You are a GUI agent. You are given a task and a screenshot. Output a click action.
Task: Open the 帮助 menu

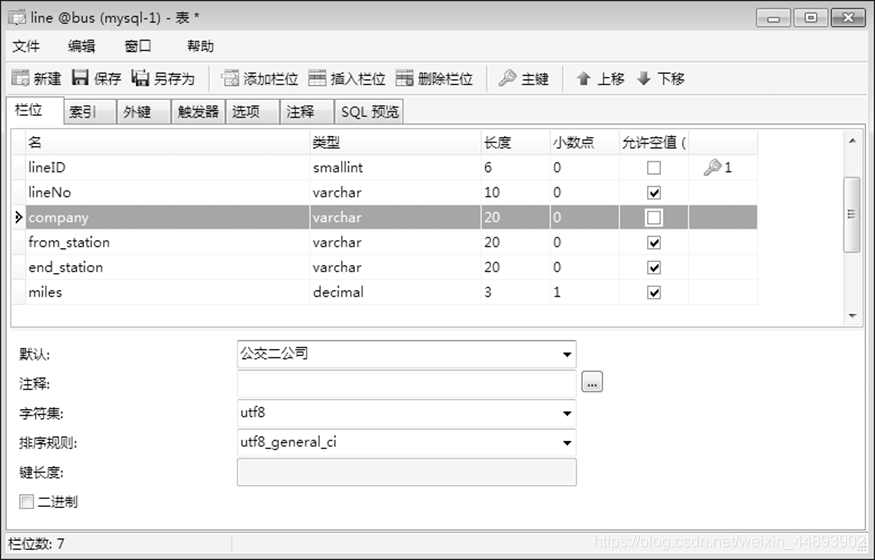200,46
